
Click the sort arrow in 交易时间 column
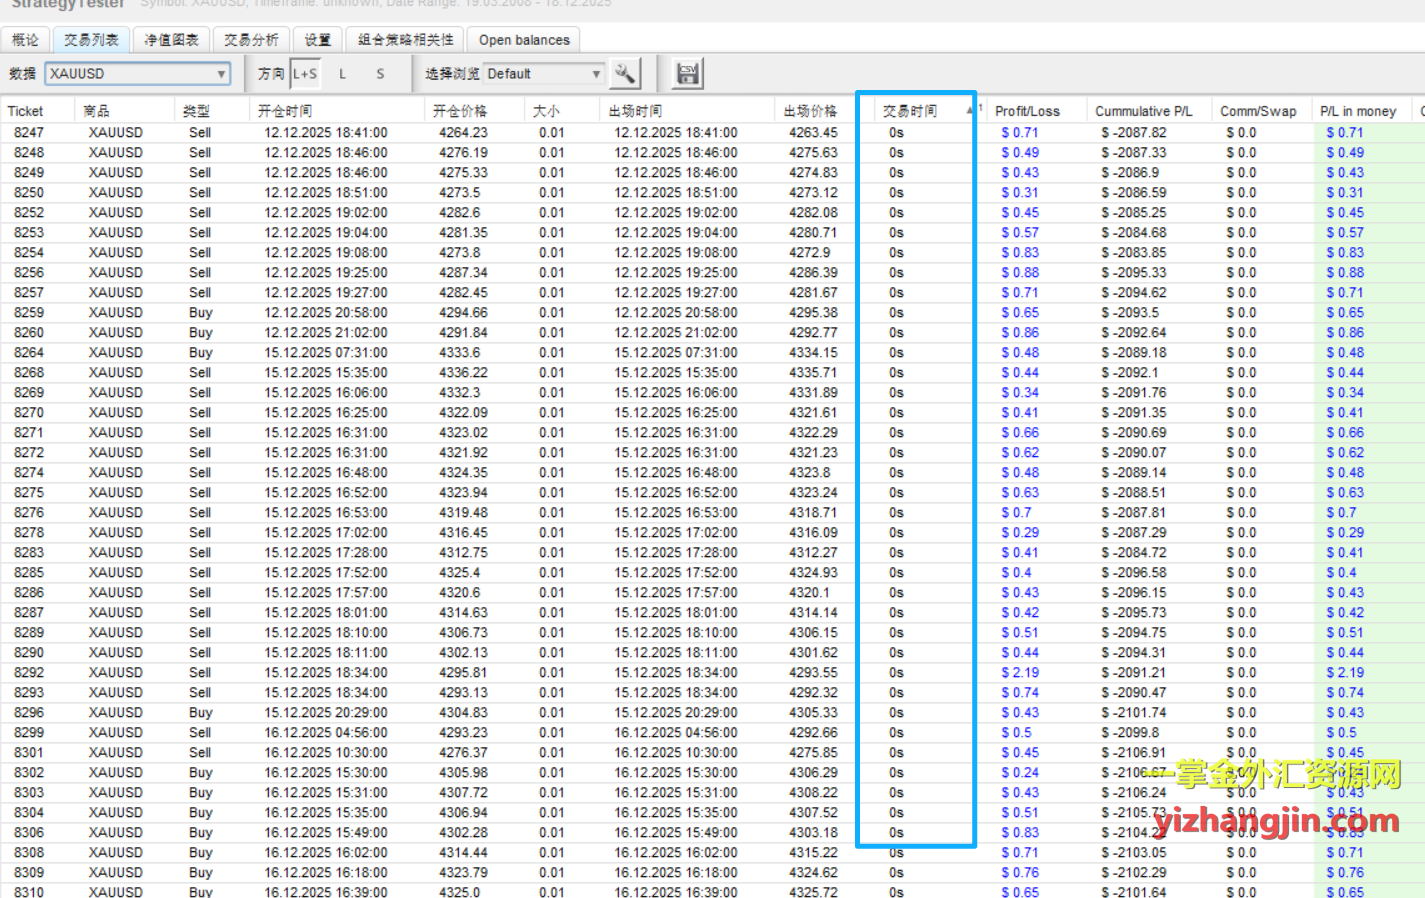969,110
